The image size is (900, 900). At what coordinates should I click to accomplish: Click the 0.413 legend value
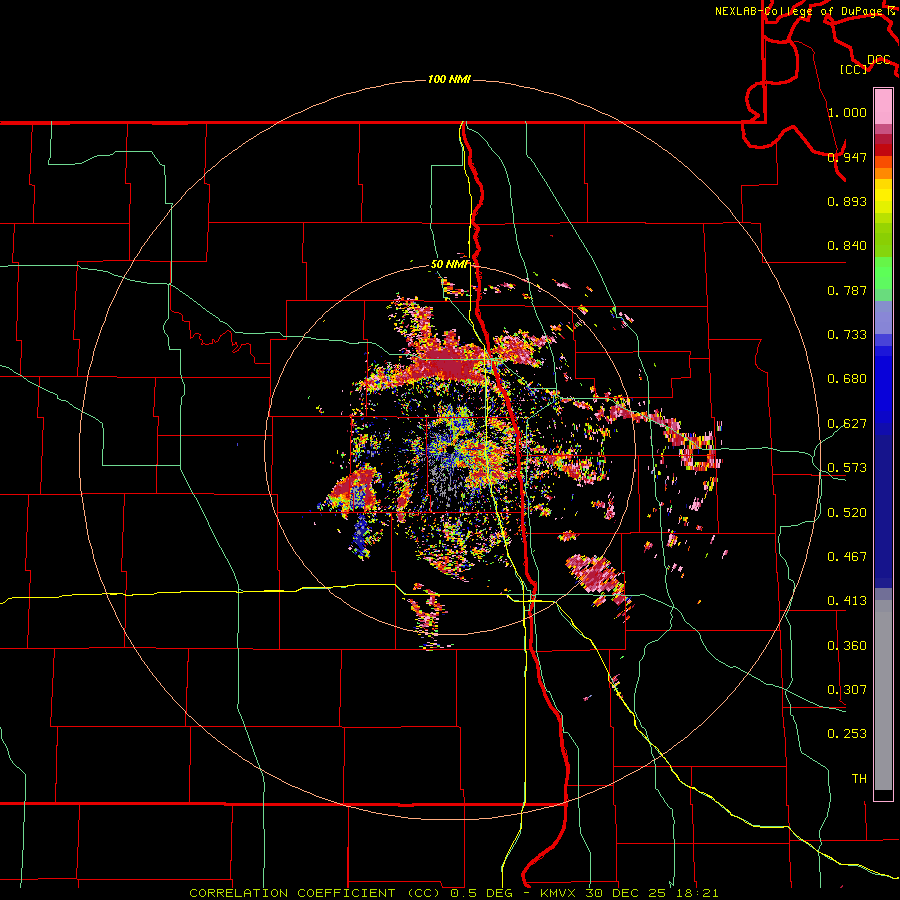(847, 601)
